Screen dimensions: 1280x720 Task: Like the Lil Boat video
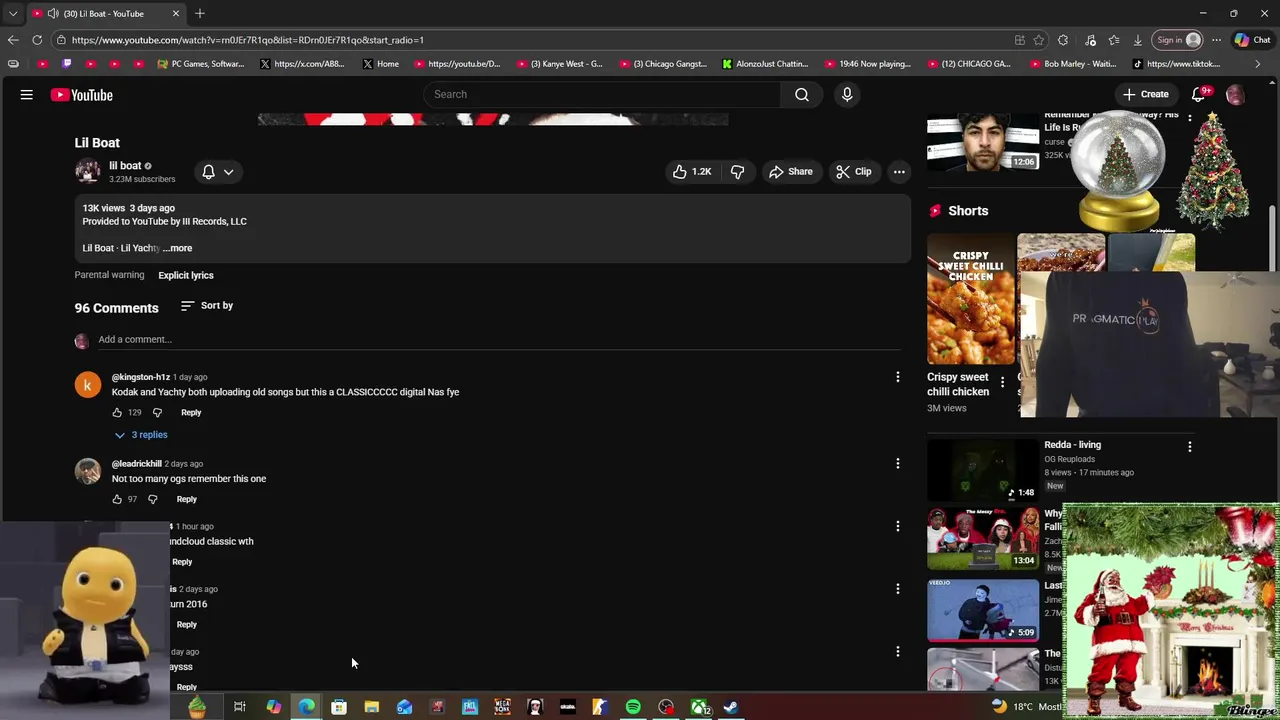692,172
